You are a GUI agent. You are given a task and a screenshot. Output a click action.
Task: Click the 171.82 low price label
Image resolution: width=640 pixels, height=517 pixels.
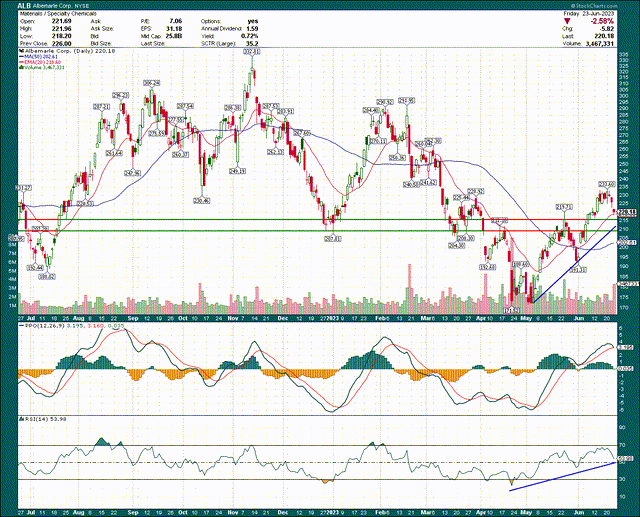(x=511, y=310)
